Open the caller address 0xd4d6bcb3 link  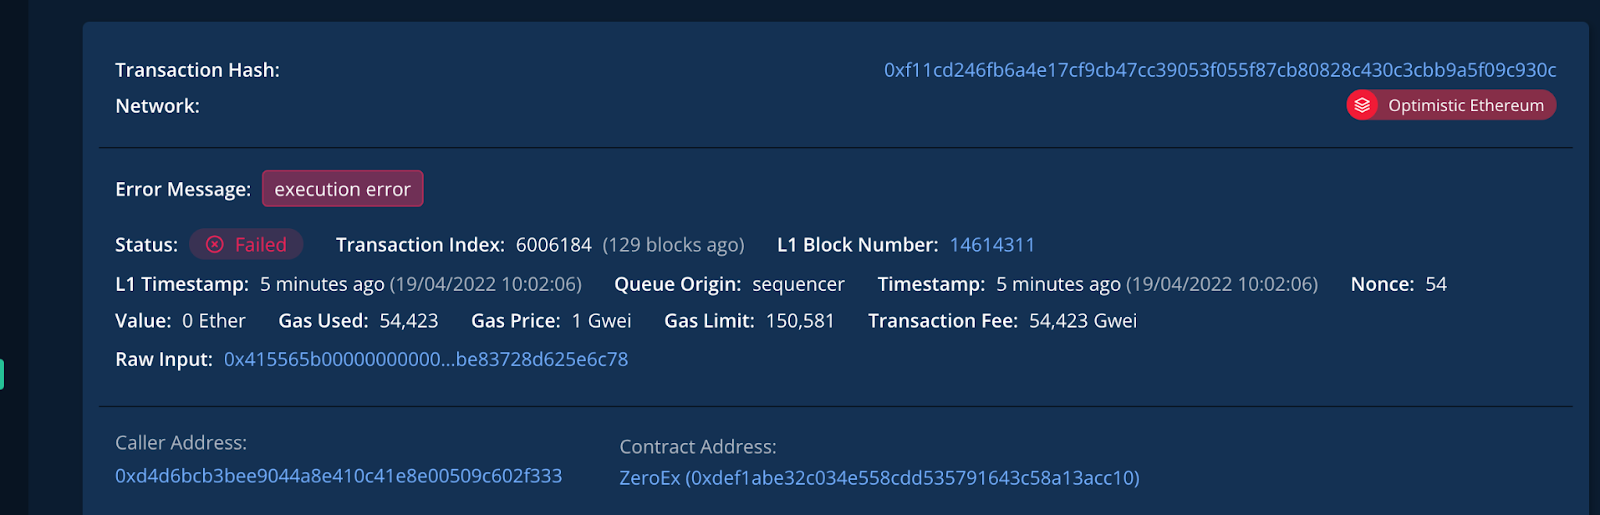point(338,476)
